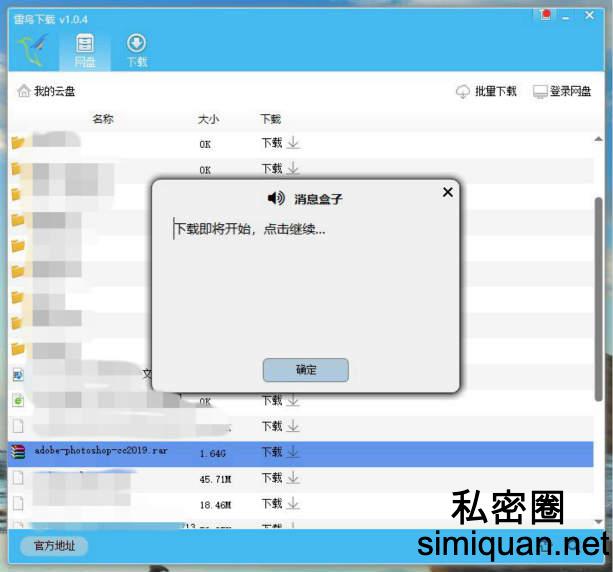Go to 我的云盘 home icon

[x=23, y=91]
